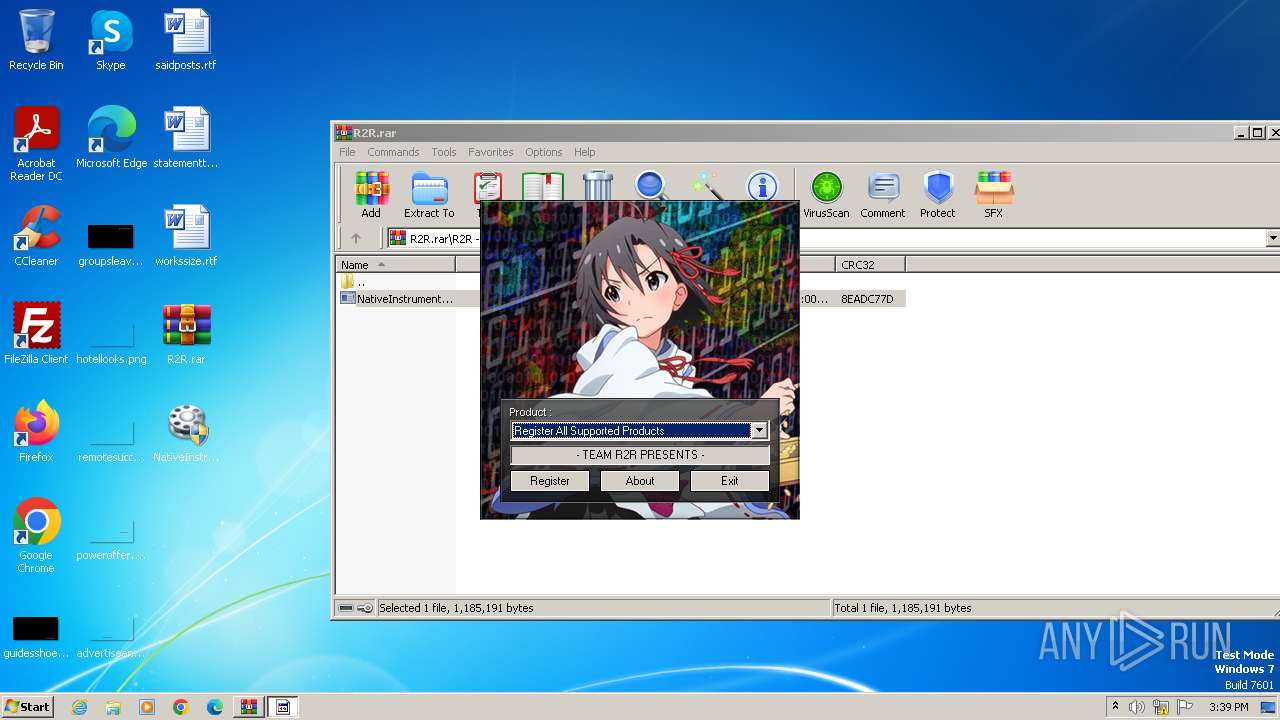1280x720 pixels.
Task: Open the File menu
Action: tap(347, 152)
